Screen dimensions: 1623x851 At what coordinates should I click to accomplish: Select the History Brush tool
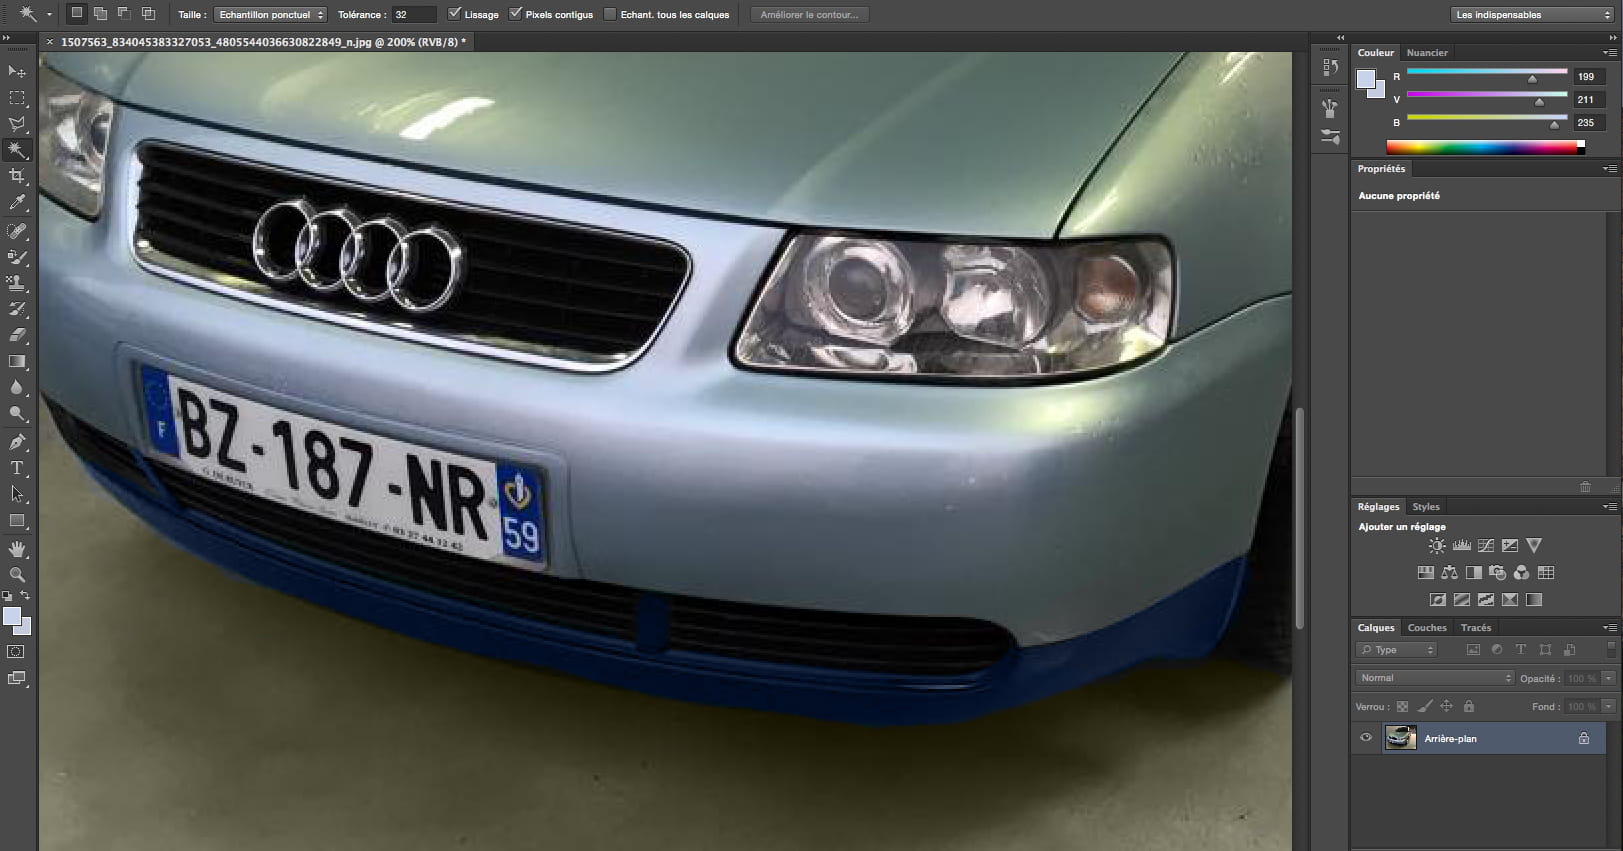[x=17, y=309]
